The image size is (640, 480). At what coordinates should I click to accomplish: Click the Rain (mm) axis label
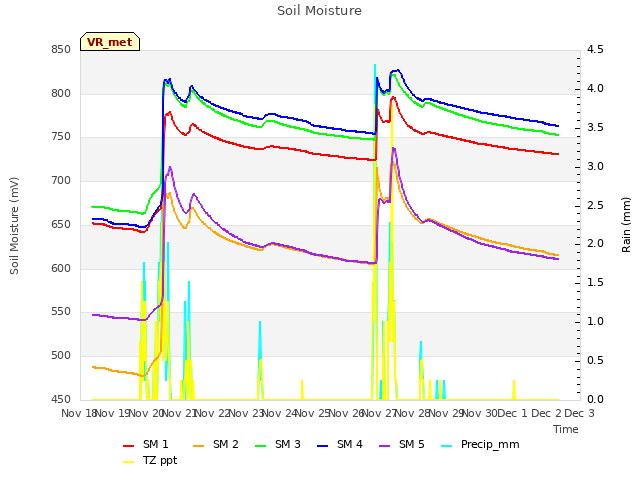(x=626, y=225)
